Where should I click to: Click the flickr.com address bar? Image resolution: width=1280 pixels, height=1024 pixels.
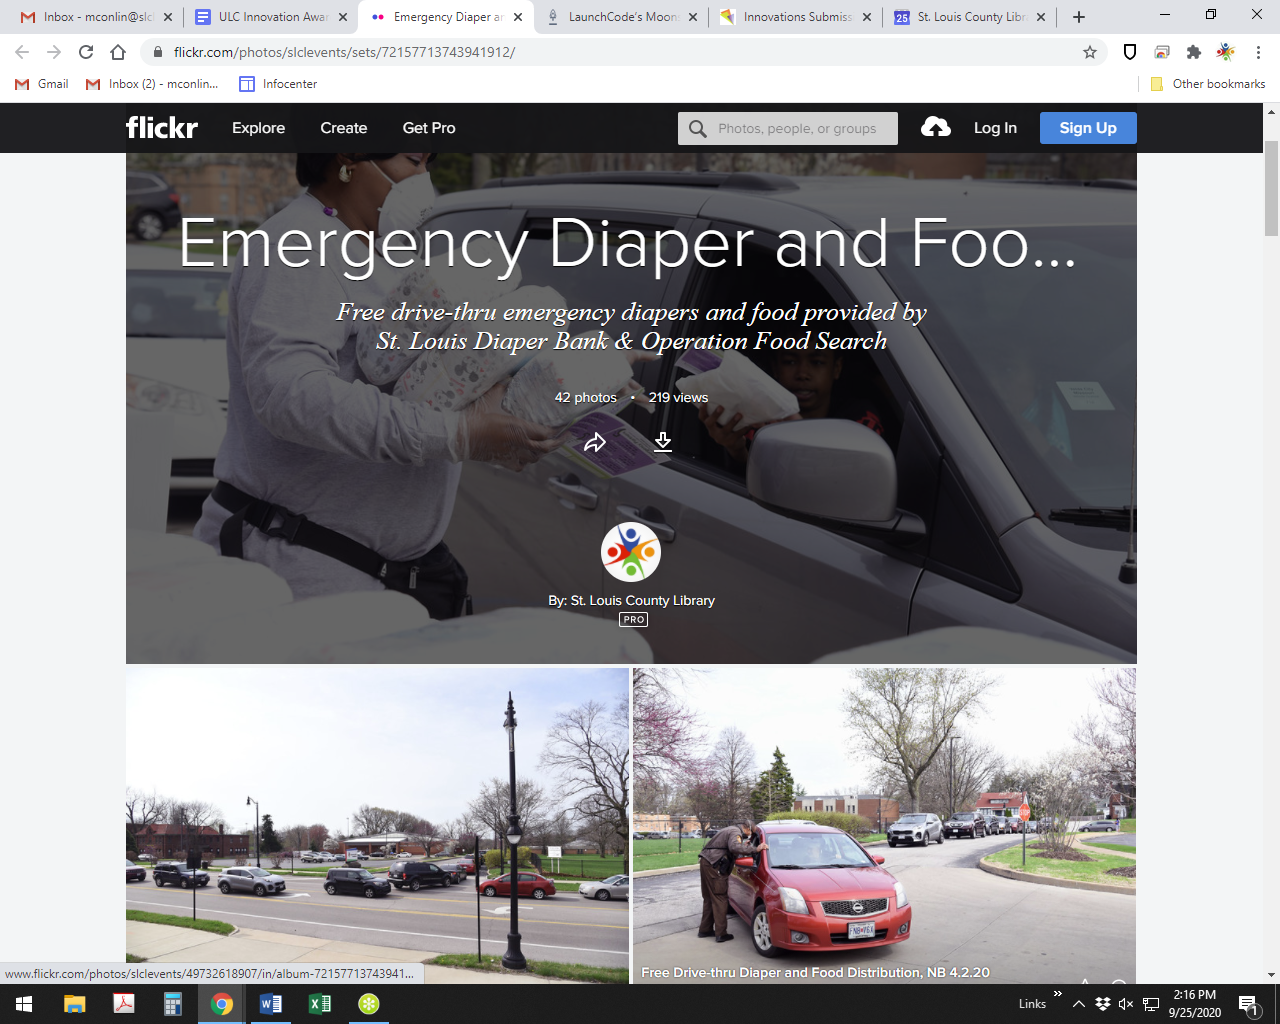[620, 52]
